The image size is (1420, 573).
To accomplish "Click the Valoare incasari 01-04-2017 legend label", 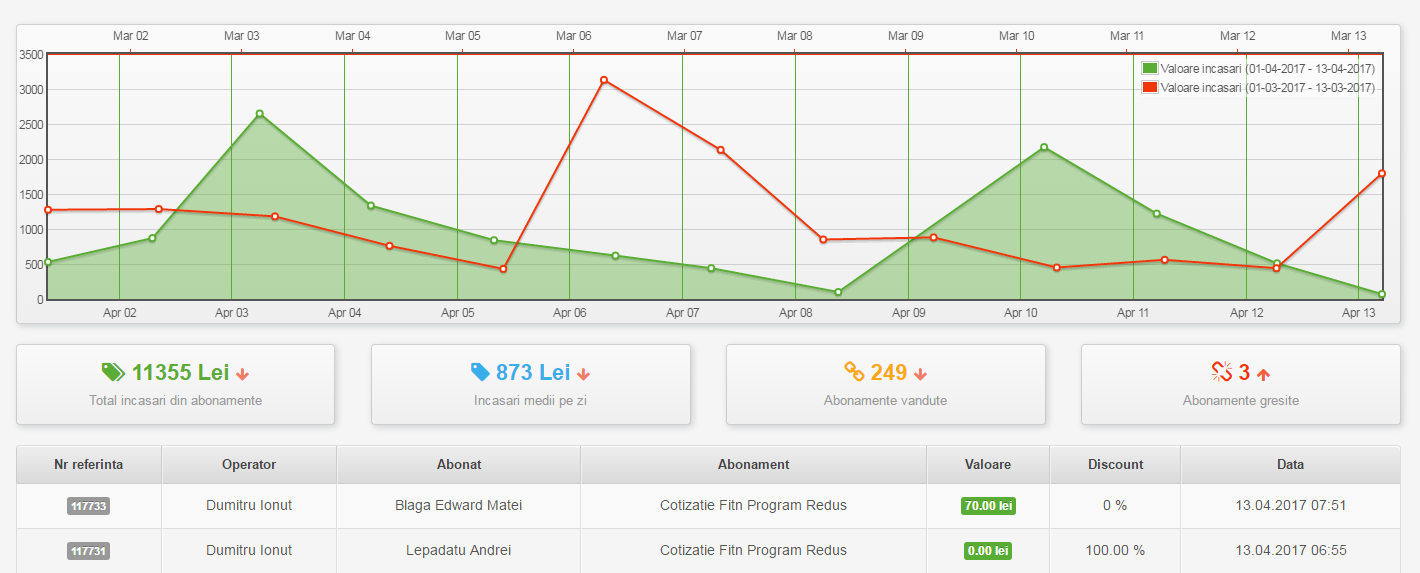I will [x=1267, y=69].
